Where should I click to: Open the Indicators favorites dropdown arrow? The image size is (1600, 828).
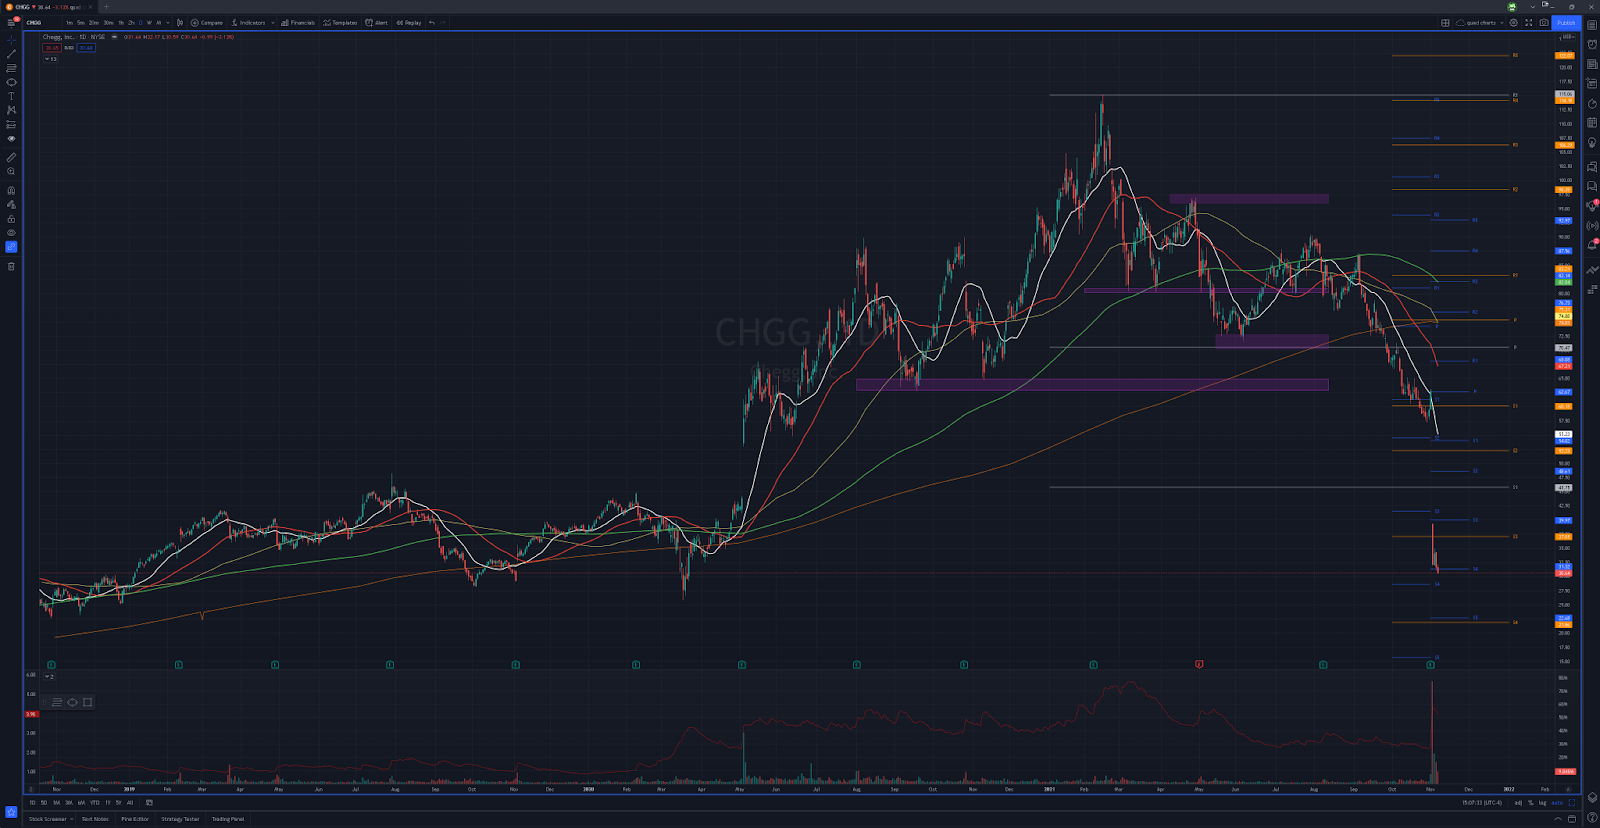click(272, 22)
